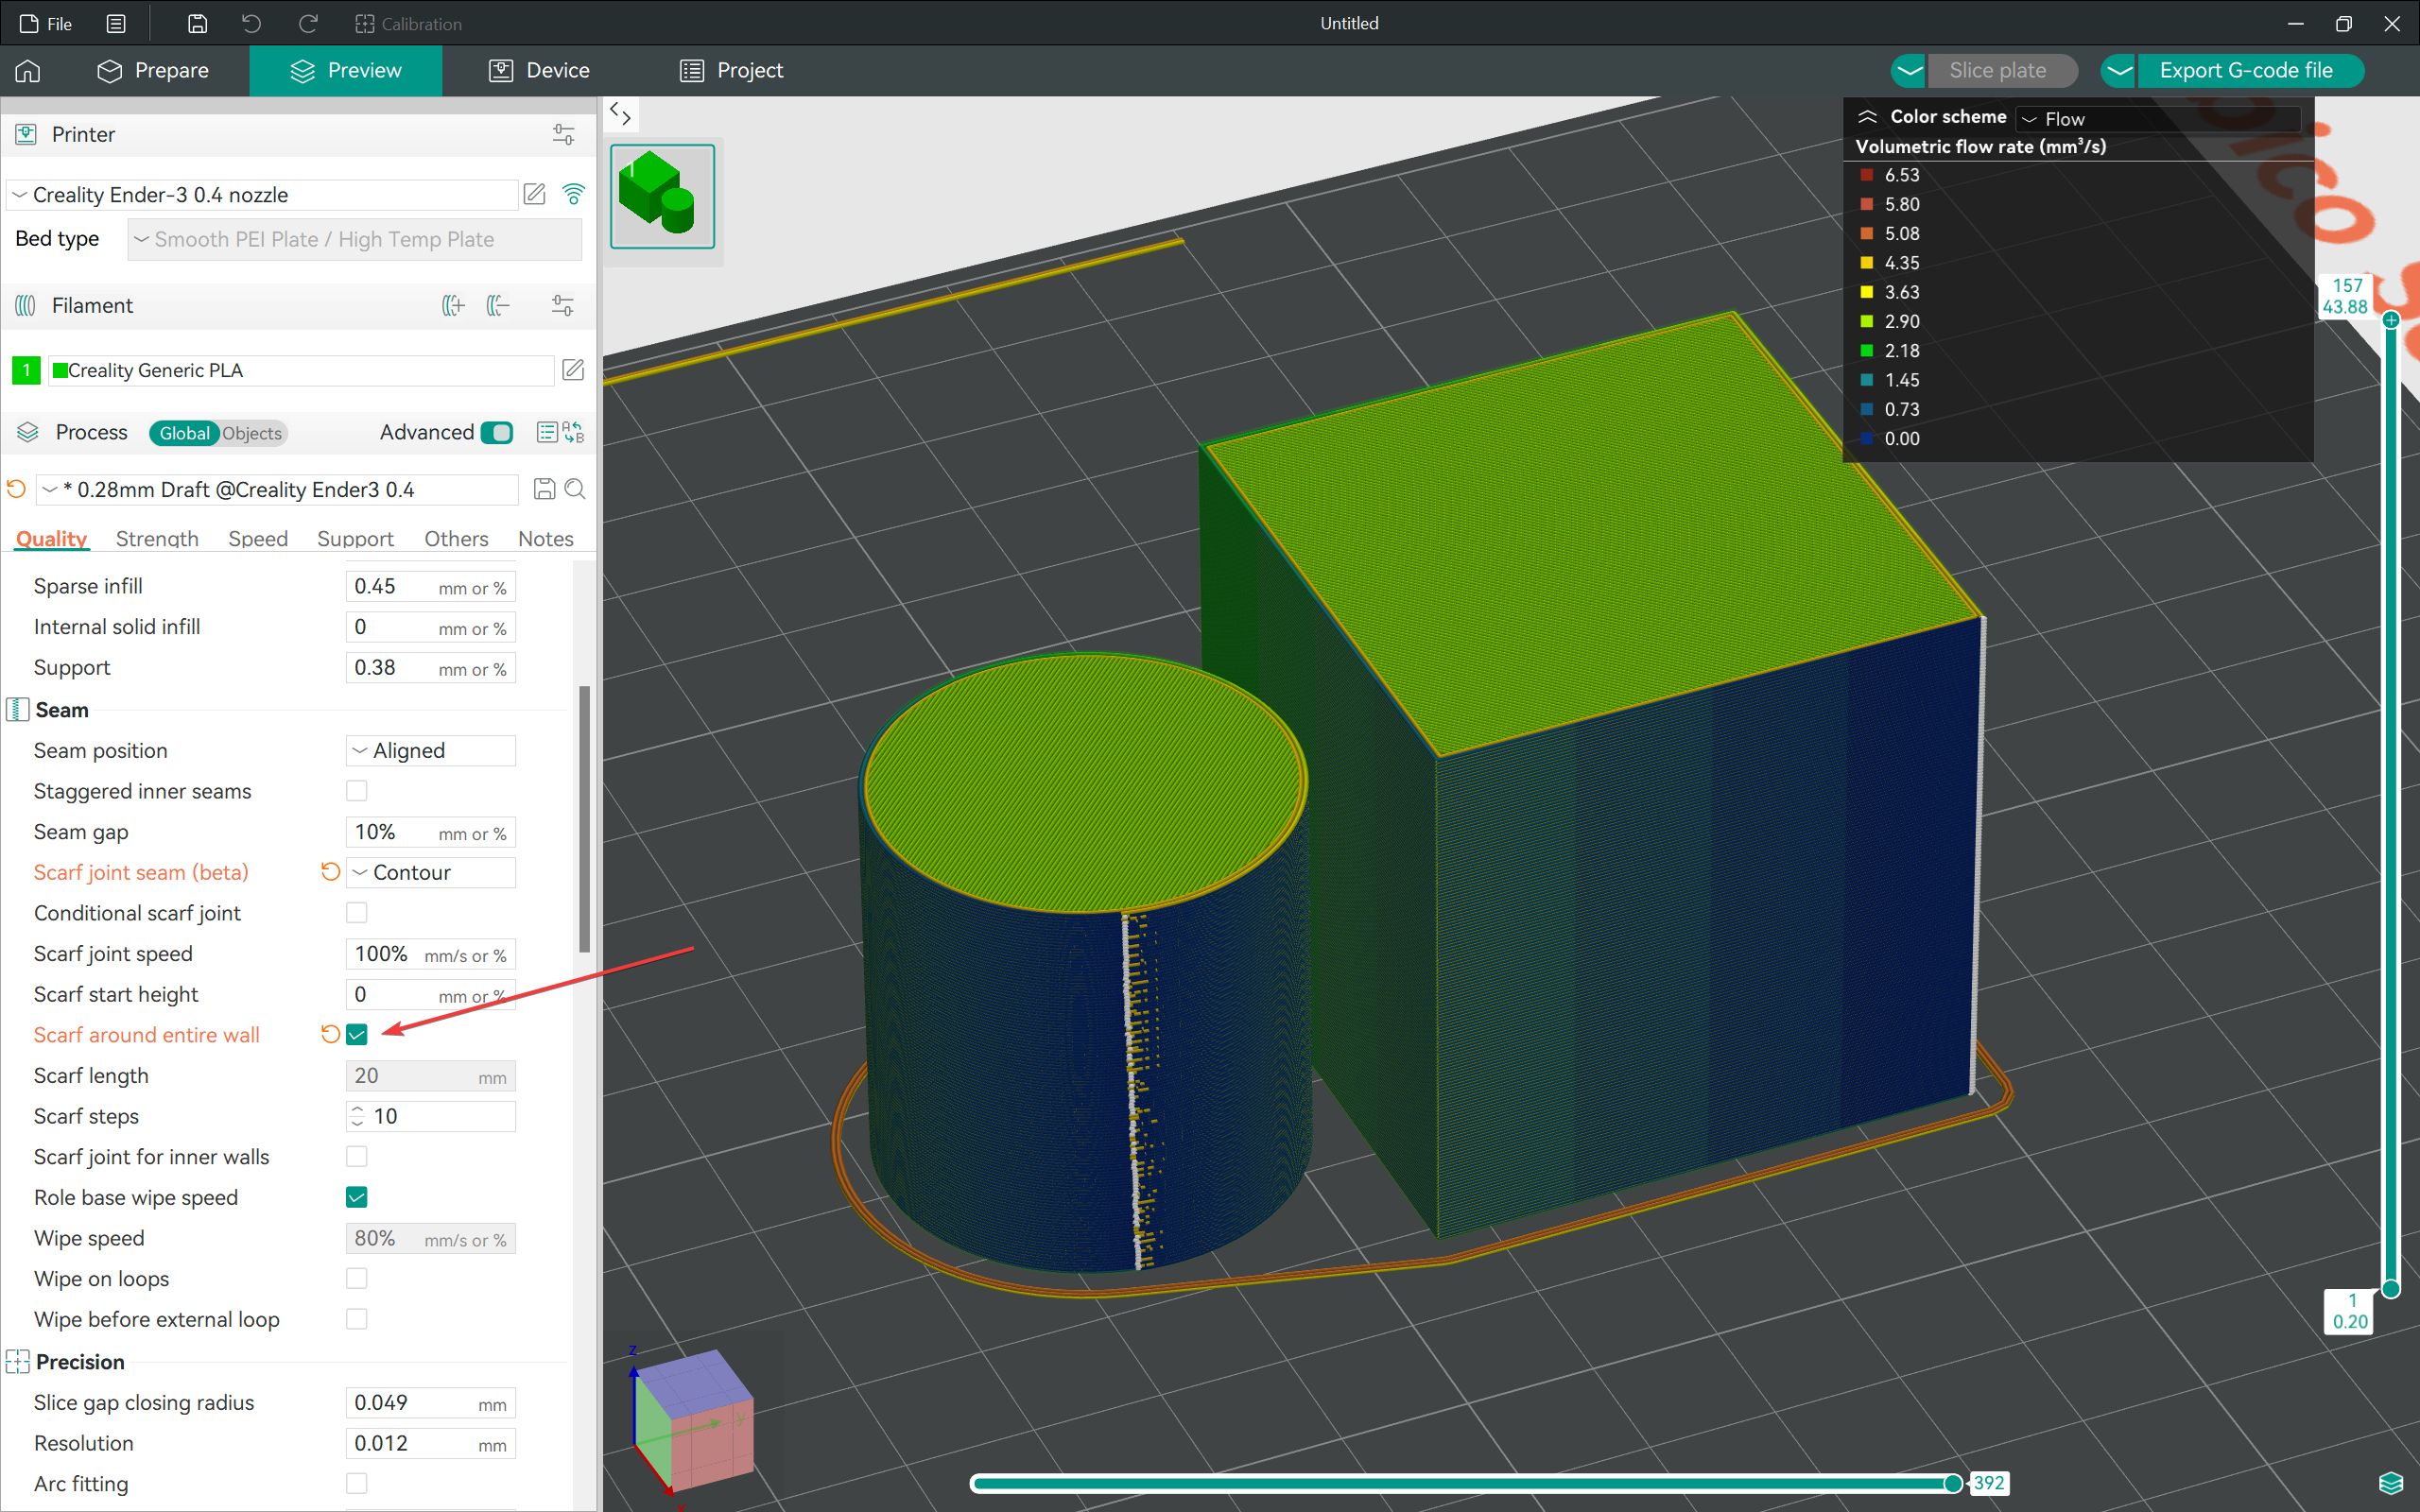
Task: Toggle Wipe on loops checkbox
Action: click(355, 1279)
